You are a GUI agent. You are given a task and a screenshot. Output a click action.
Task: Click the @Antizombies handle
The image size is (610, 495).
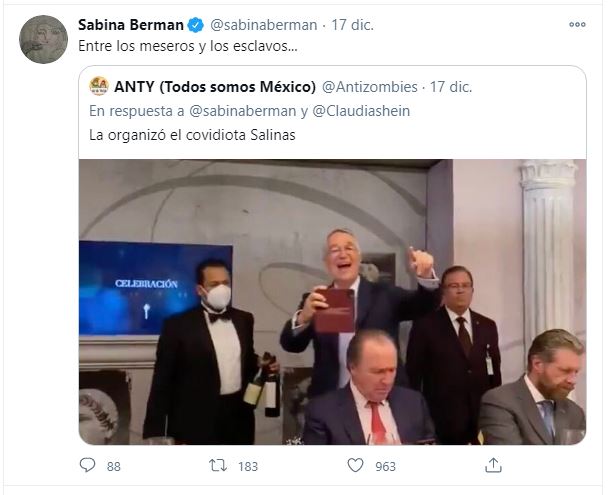(x=370, y=87)
